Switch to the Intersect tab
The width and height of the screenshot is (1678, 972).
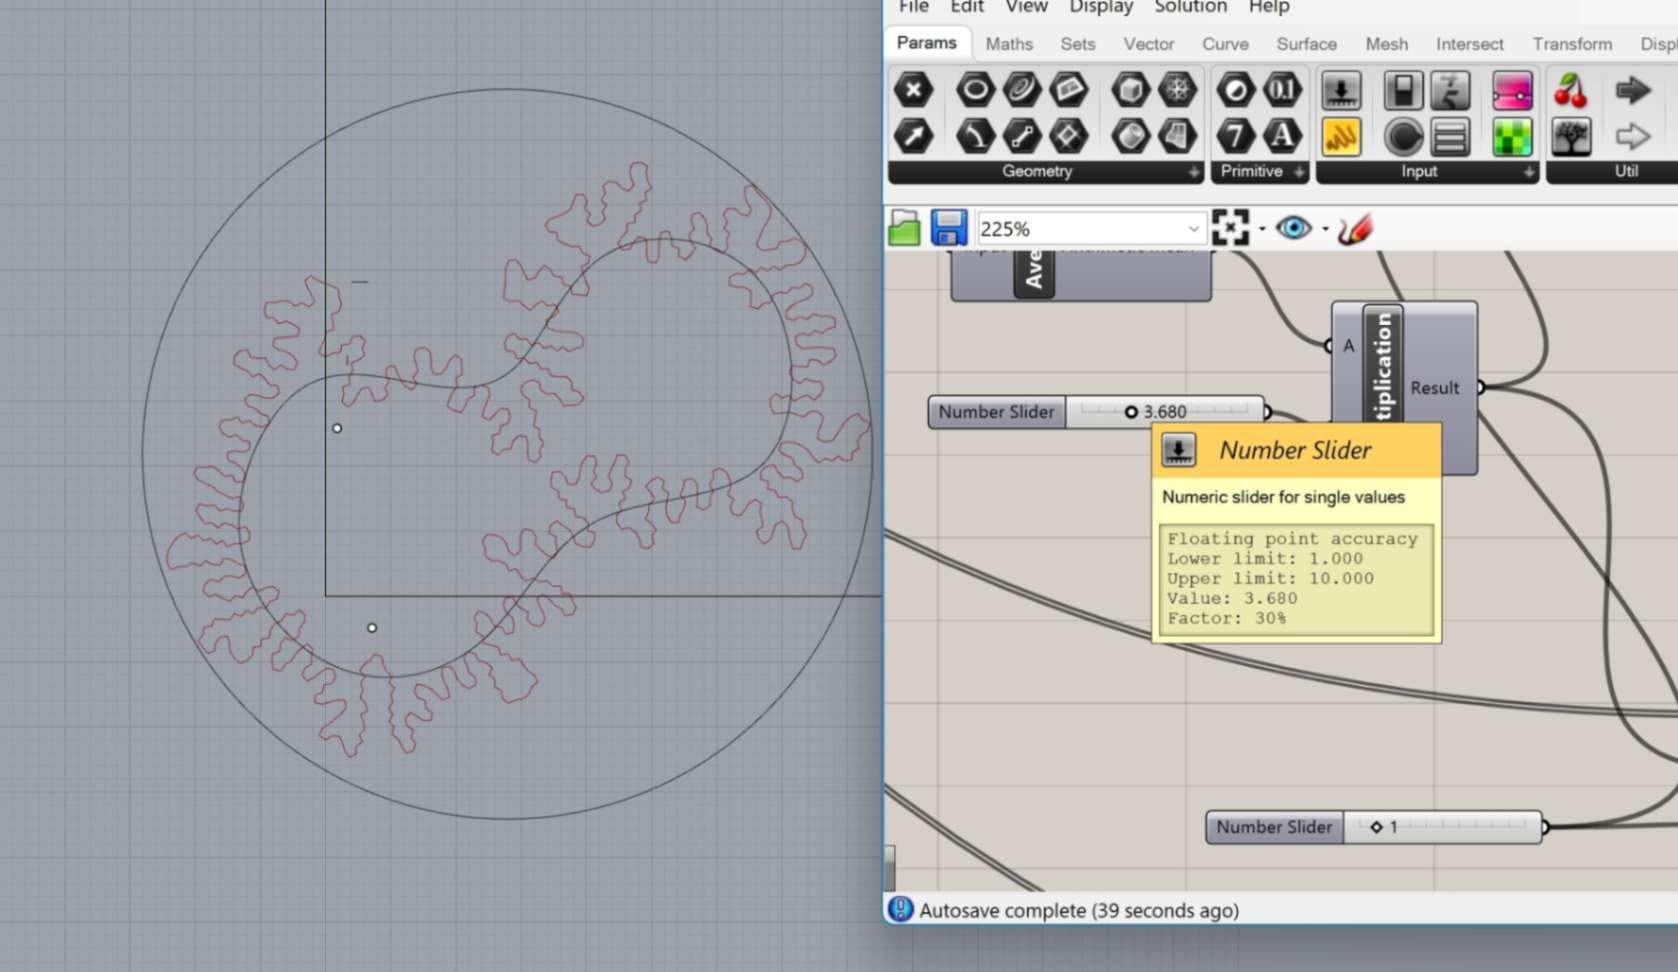coord(1469,44)
